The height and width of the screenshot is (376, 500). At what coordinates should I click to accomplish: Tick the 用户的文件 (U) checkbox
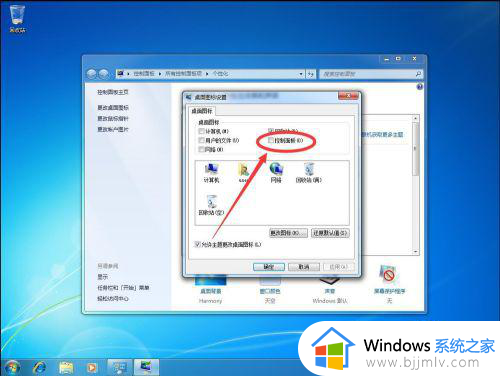[x=201, y=140]
